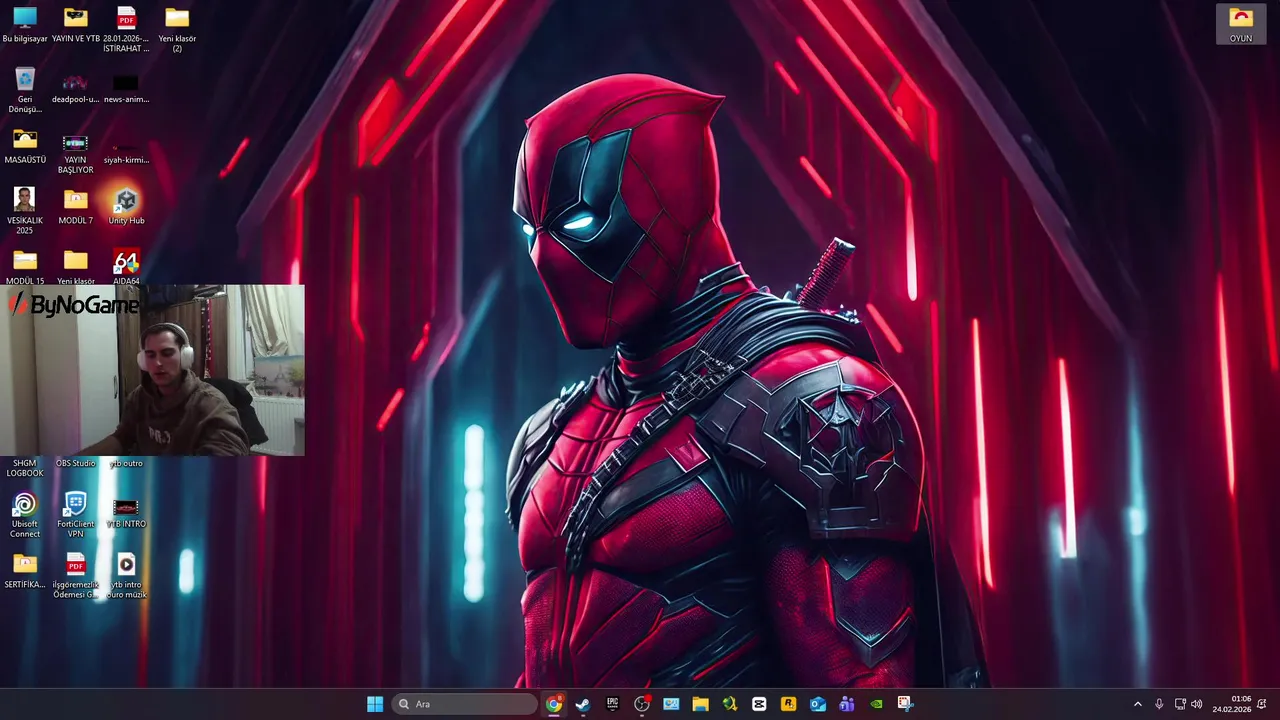Image resolution: width=1280 pixels, height=720 pixels.
Task: Select the Geri Dönüşüm recycle bin icon
Action: coord(25,90)
